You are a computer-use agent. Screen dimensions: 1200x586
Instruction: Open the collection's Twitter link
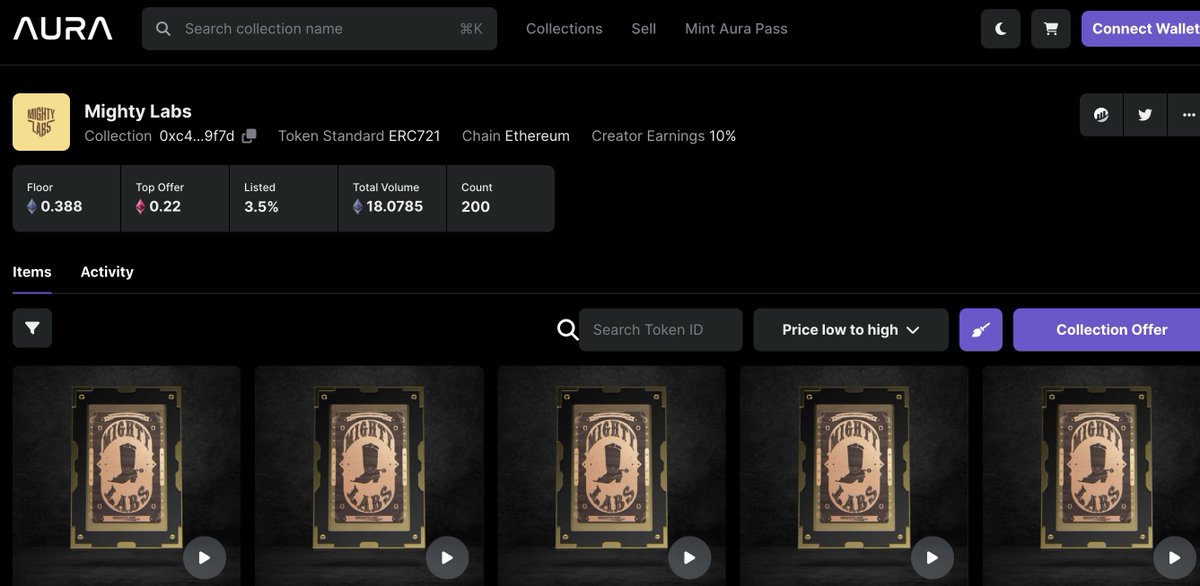coord(1145,115)
